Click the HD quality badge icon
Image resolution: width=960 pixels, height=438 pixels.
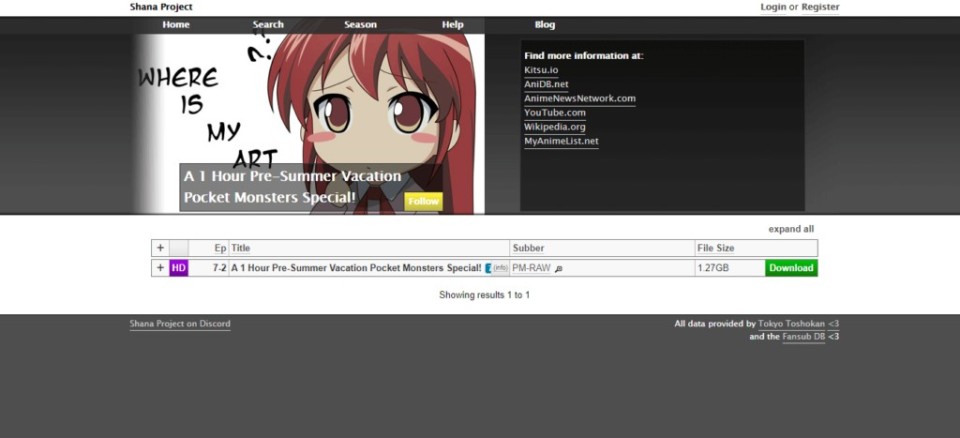179,268
